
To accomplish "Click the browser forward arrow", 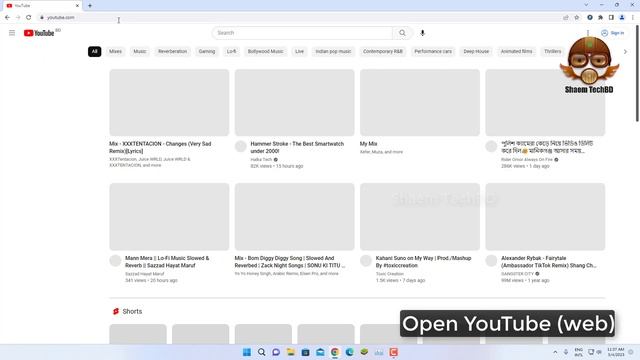I will (18, 18).
